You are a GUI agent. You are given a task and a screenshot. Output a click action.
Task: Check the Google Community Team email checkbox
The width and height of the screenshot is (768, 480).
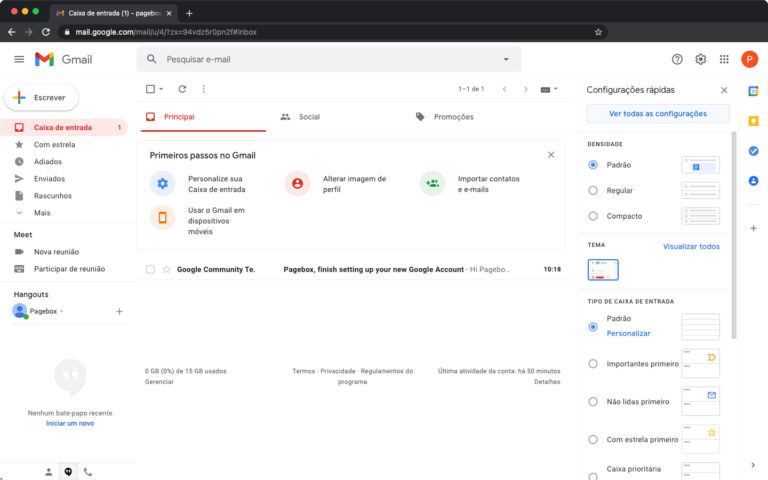click(x=150, y=269)
